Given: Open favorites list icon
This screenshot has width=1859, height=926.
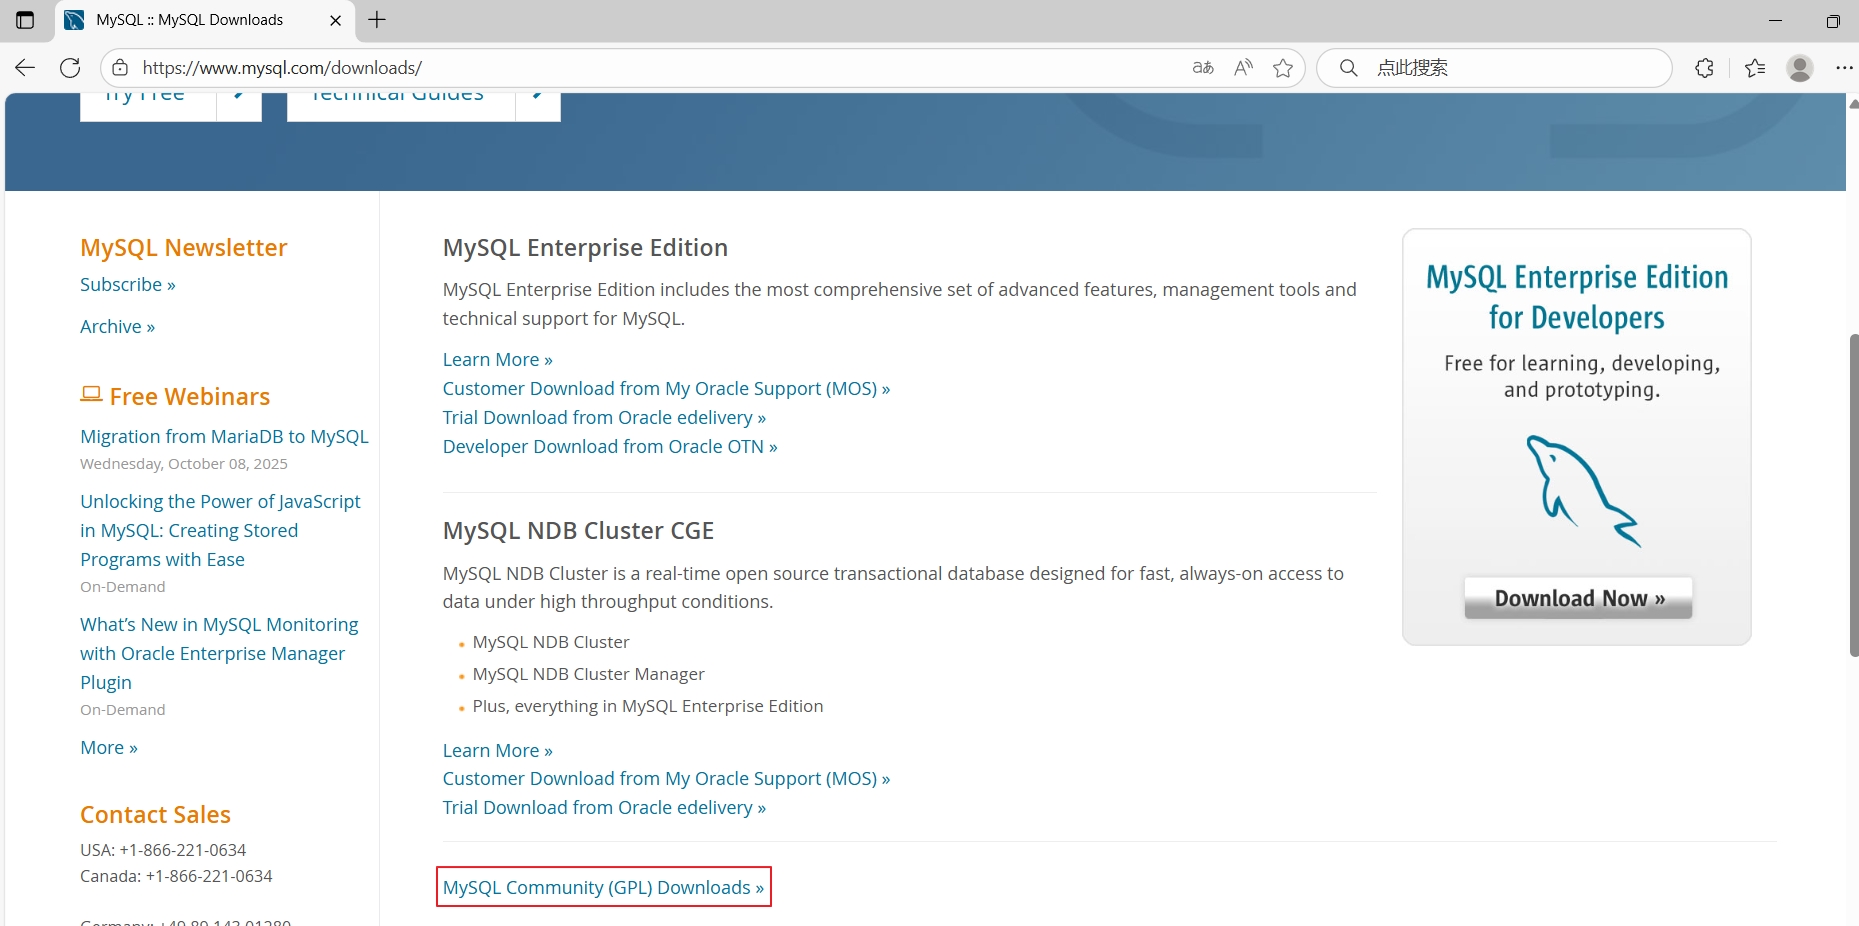Looking at the screenshot, I should pos(1755,68).
